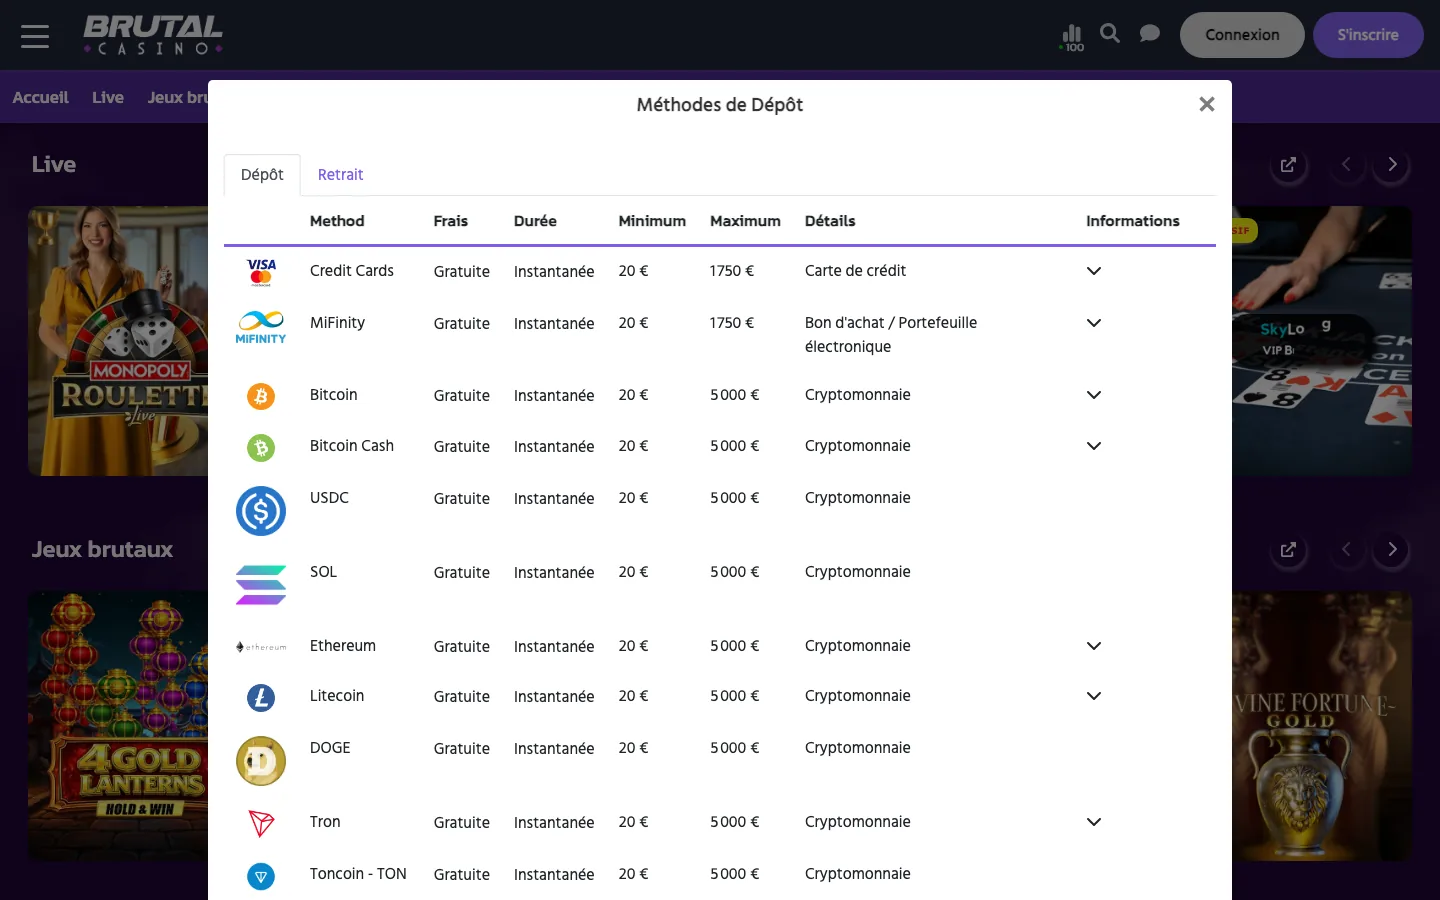Click the orange Bitcoin icon
This screenshot has height=900, width=1440.
click(261, 396)
